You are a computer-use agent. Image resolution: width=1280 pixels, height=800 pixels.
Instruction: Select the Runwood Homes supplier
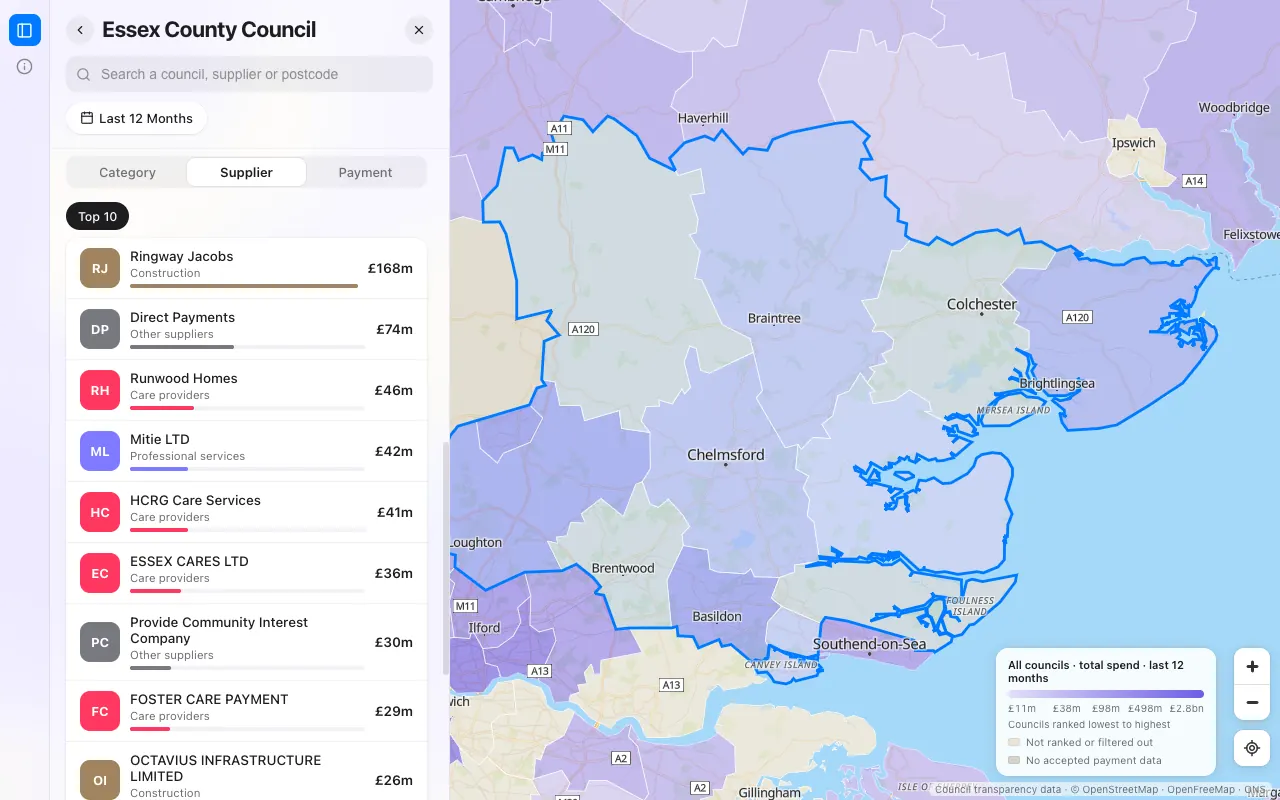(246, 390)
